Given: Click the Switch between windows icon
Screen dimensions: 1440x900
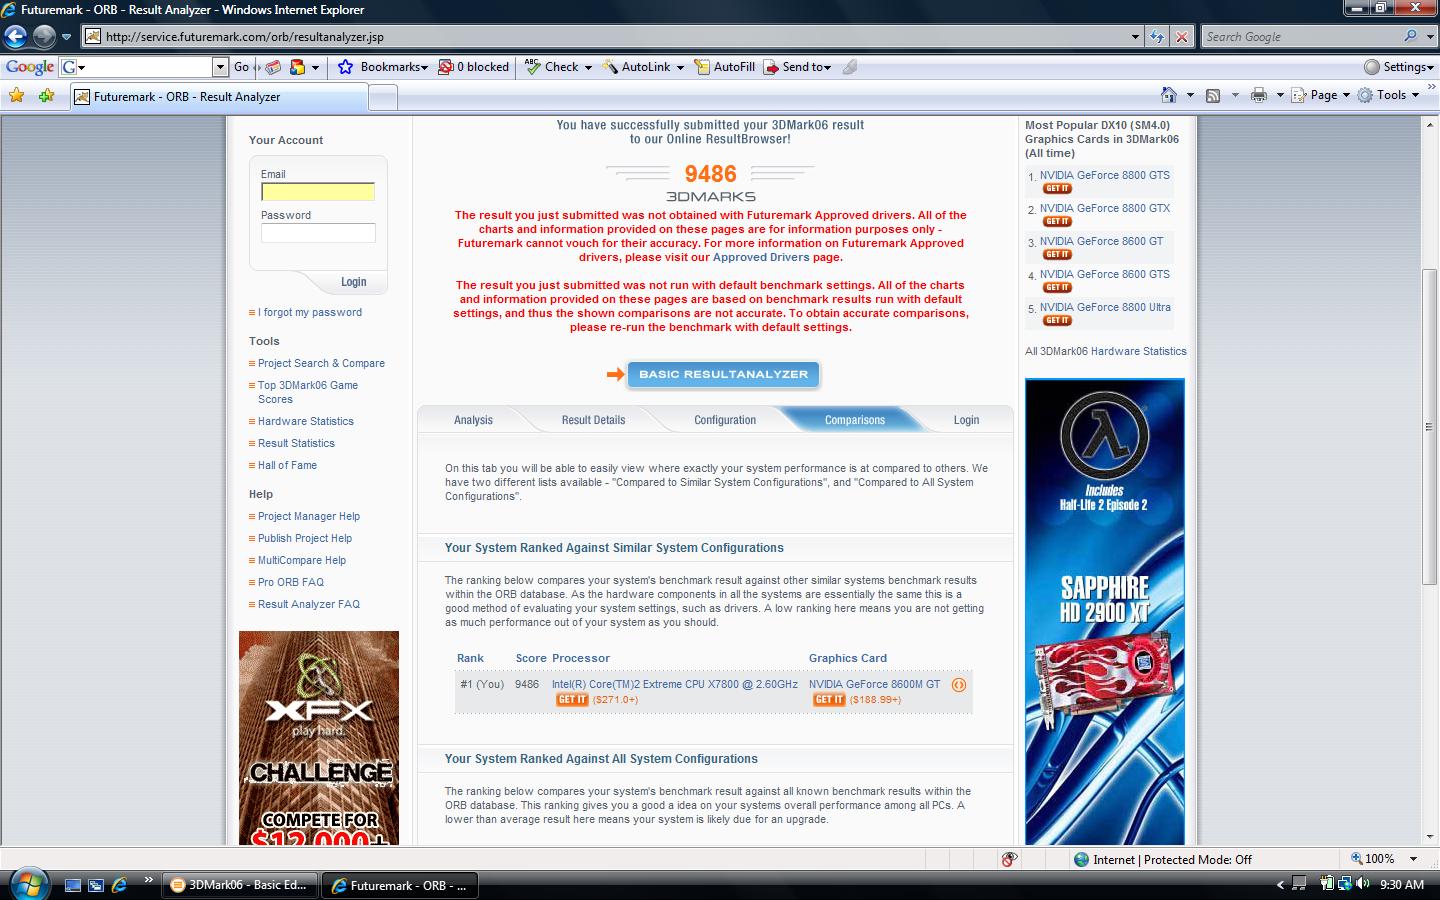Looking at the screenshot, I should click(x=96, y=885).
